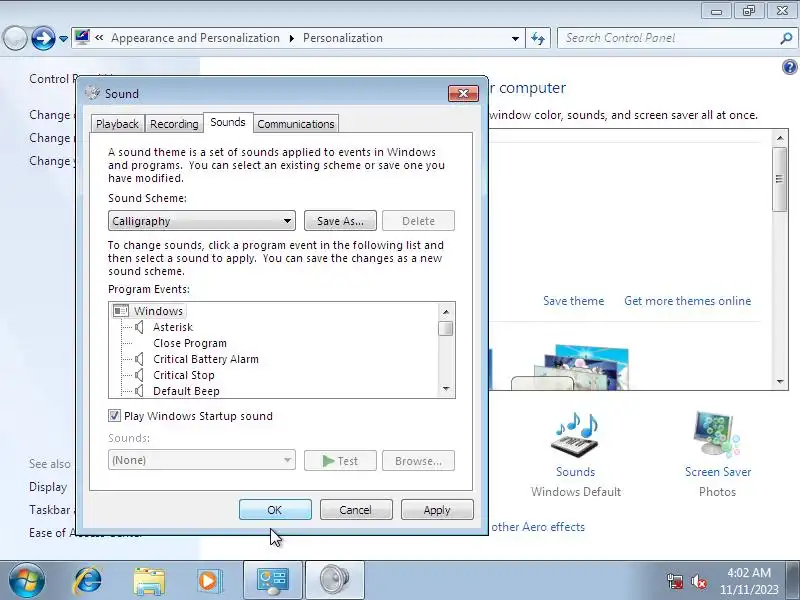Launch Internet Explorer from taskbar
The image size is (800, 600).
pyautogui.click(x=88, y=580)
